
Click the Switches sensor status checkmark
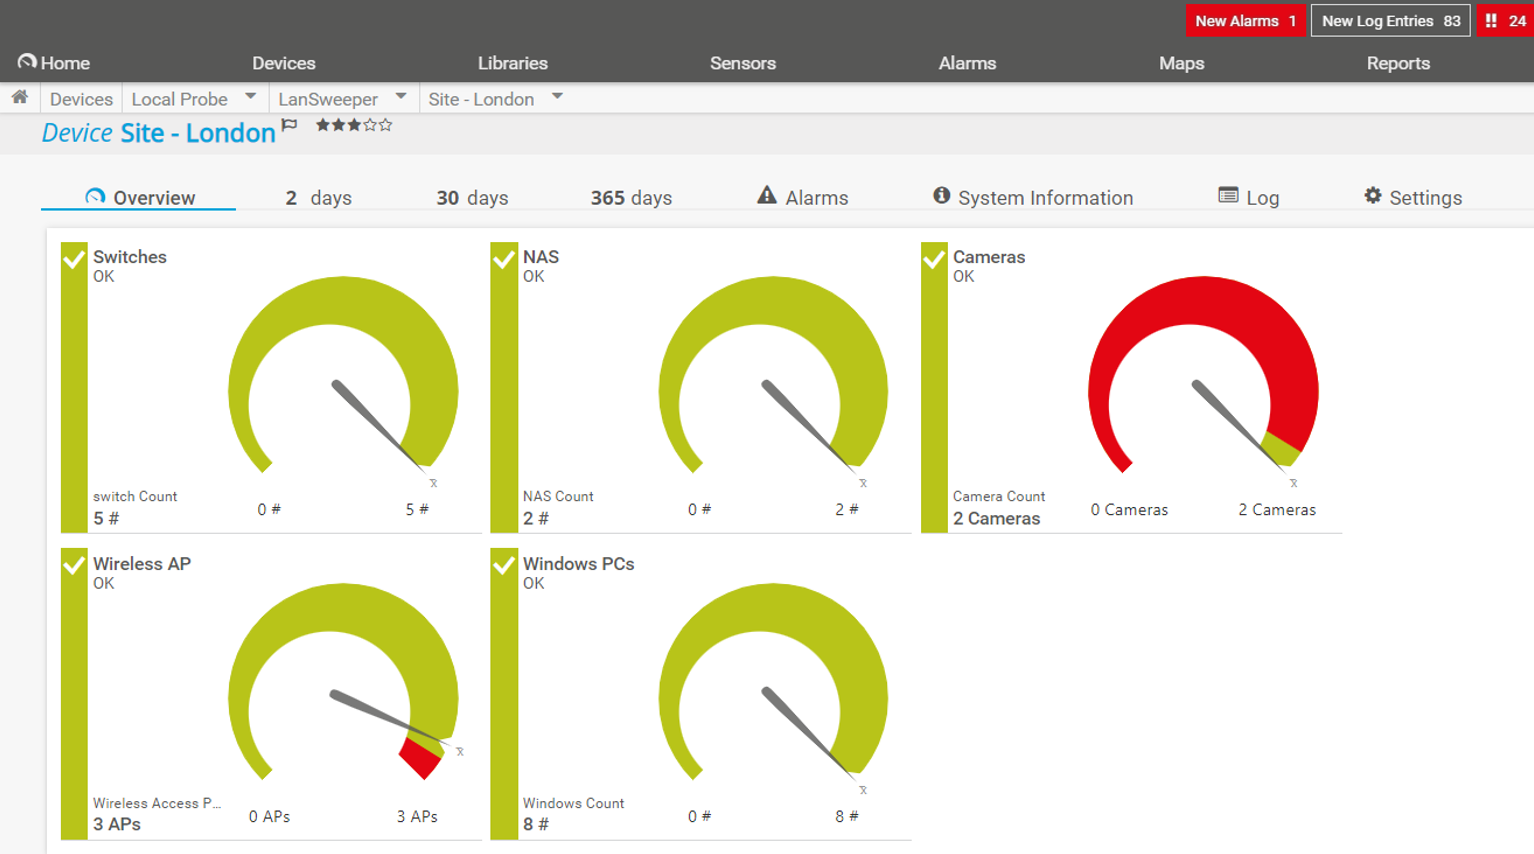[x=74, y=260]
